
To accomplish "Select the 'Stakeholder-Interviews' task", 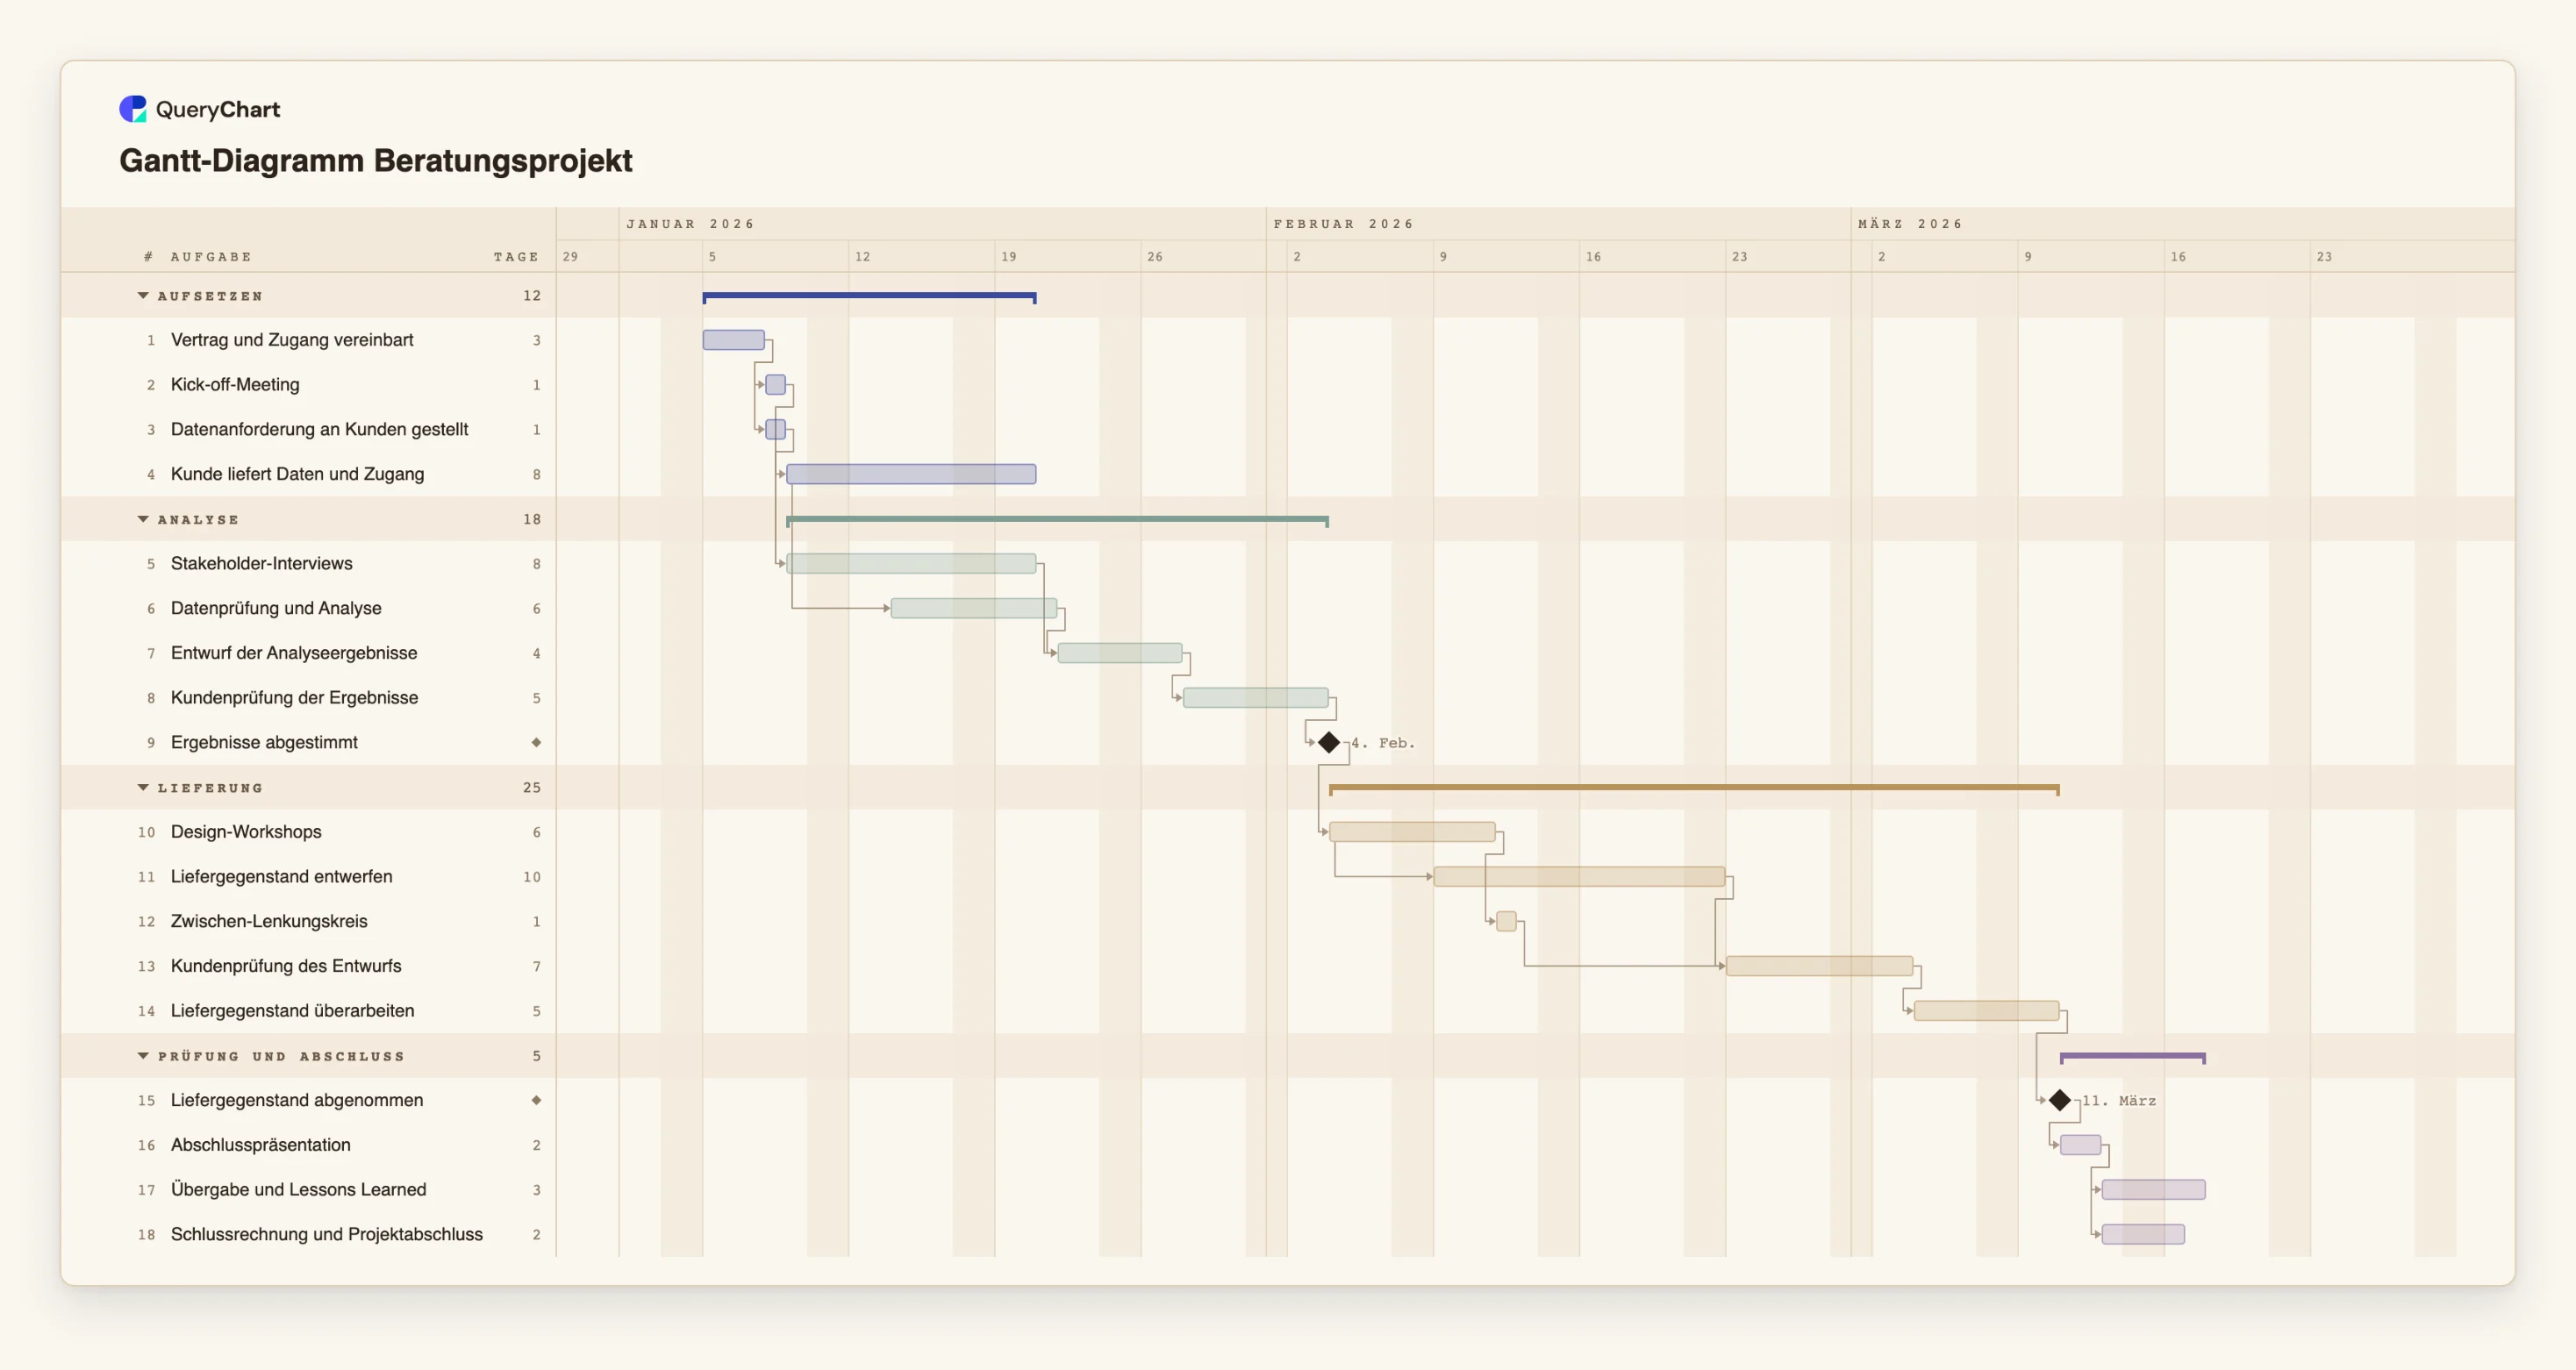I will coord(261,564).
